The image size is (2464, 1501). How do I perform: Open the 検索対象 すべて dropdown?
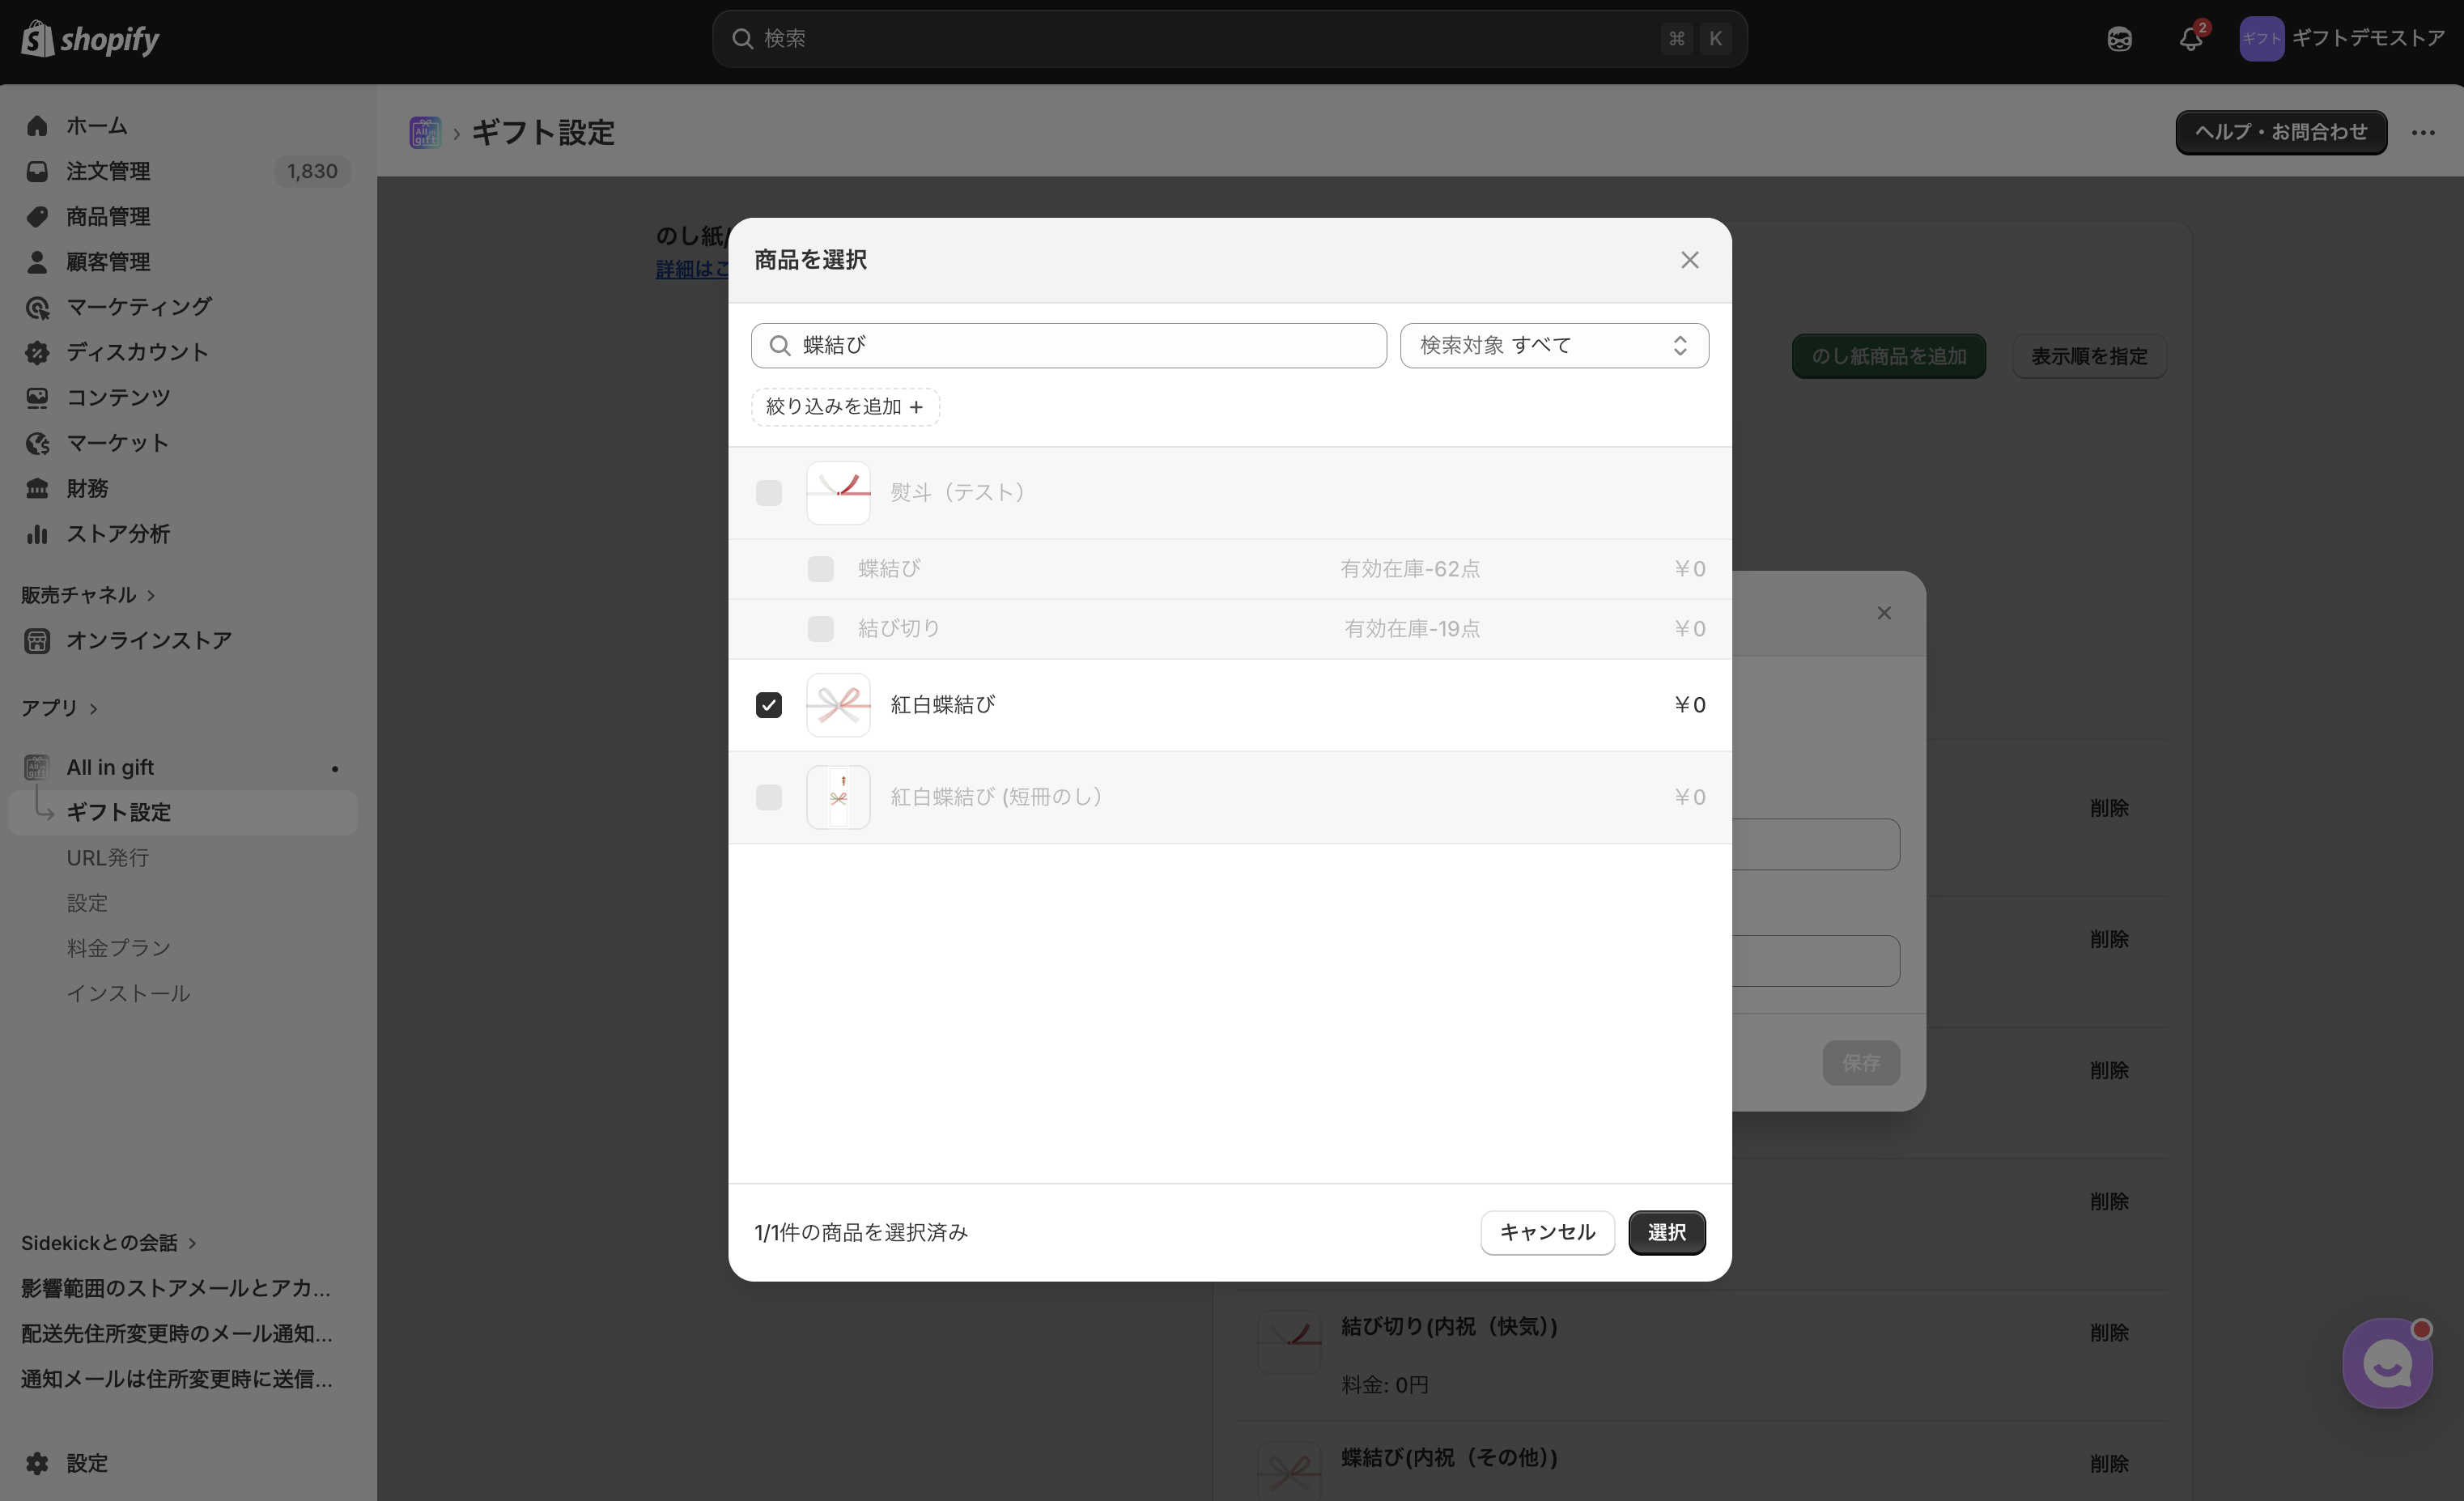pyautogui.click(x=1553, y=346)
